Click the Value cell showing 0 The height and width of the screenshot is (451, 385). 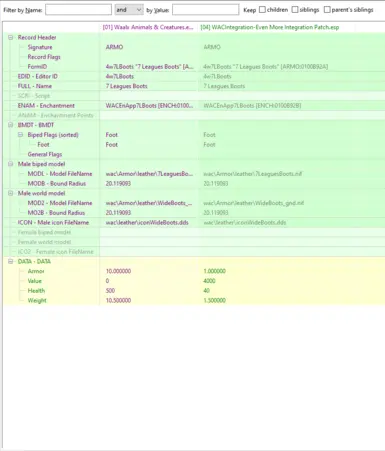[107, 281]
